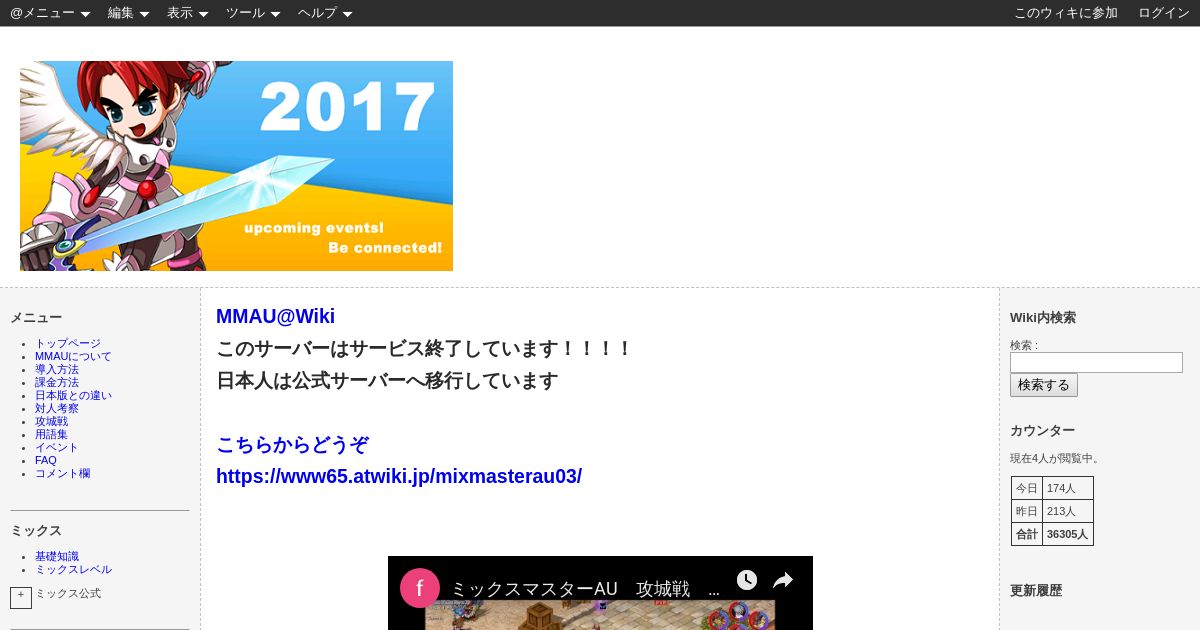1200x630 pixels.
Task: Open 導入方法 sidebar link
Action: click(x=57, y=369)
